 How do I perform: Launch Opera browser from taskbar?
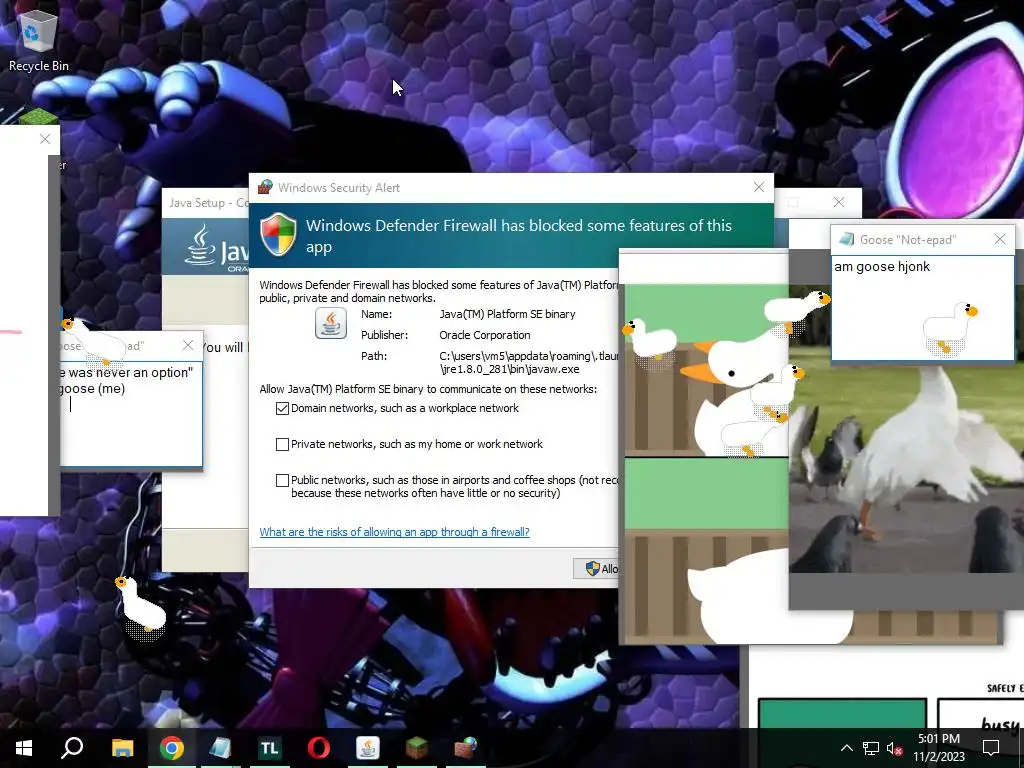pyautogui.click(x=319, y=748)
